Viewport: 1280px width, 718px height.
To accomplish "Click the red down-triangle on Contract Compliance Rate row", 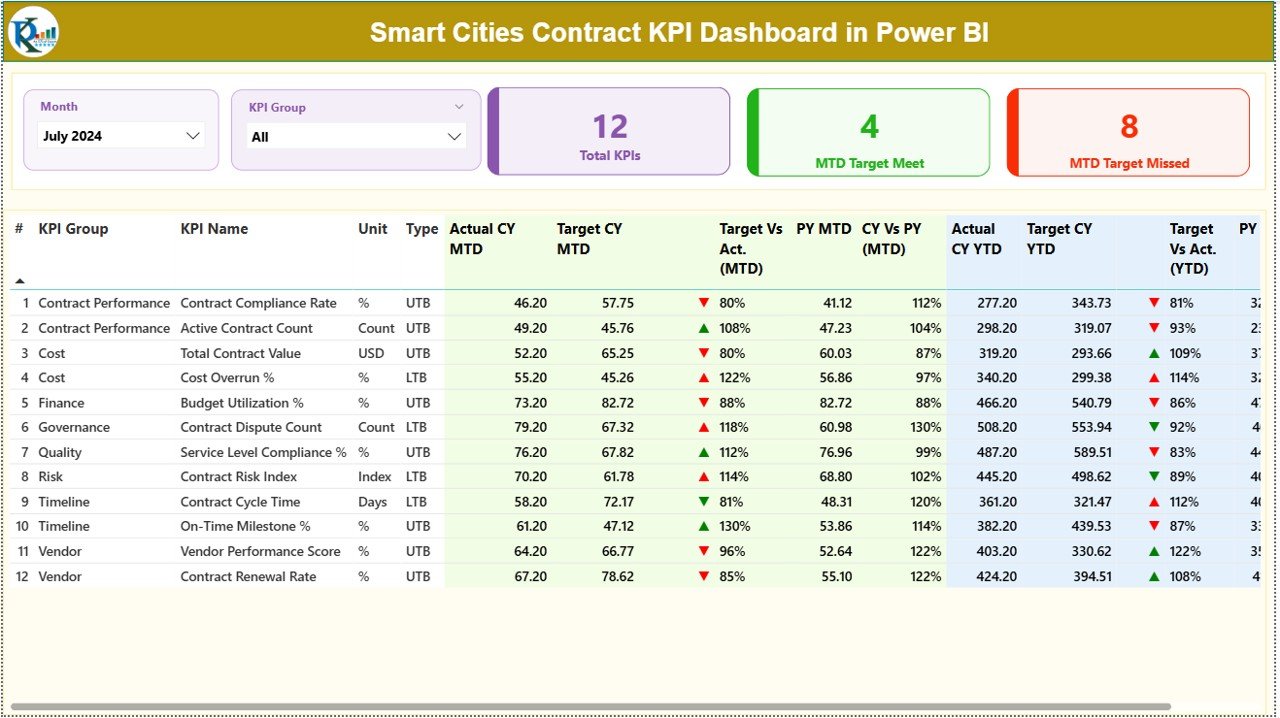I will click(705, 302).
